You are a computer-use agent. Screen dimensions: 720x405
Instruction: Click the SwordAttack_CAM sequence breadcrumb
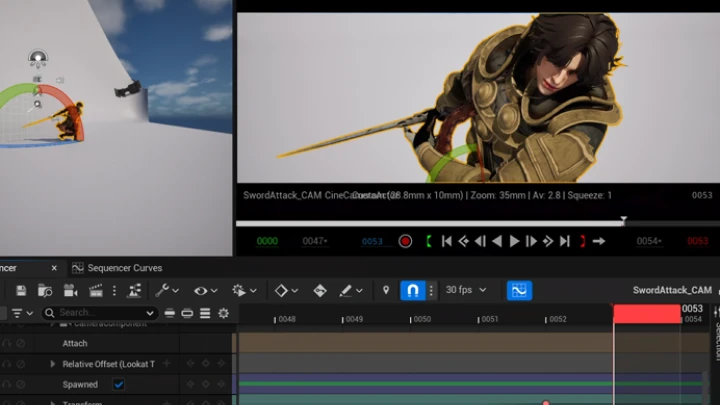672,290
